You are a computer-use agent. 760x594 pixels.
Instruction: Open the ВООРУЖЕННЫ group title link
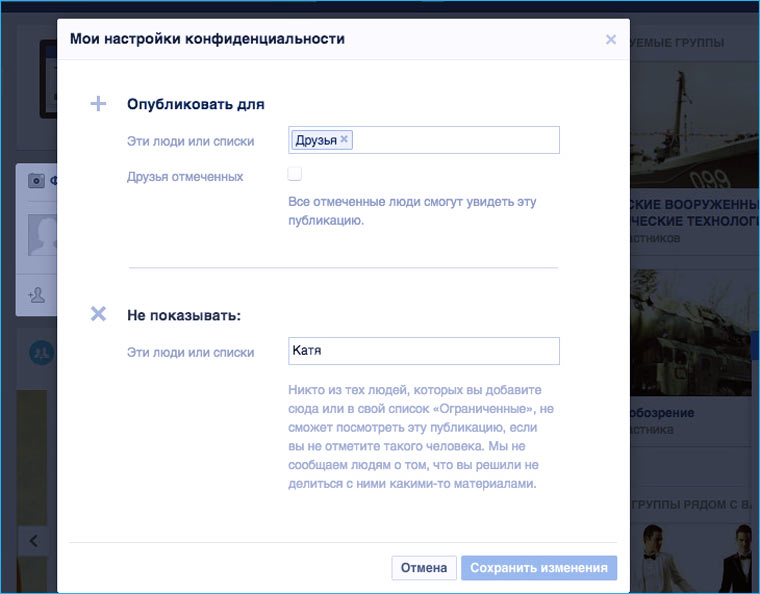tap(690, 203)
